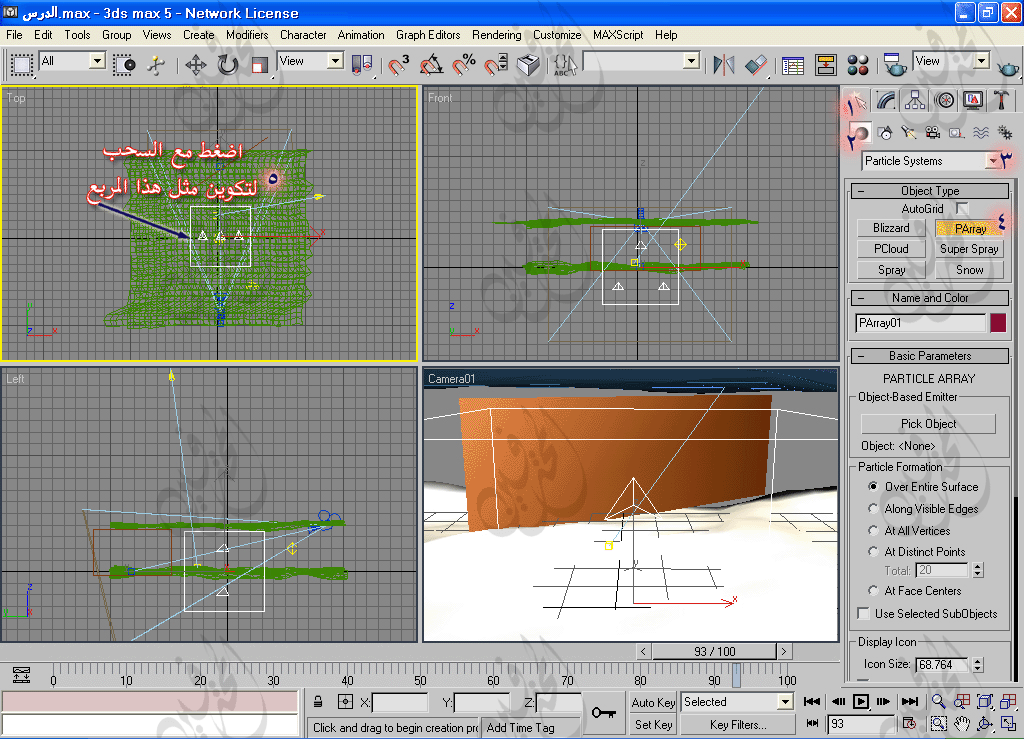Open the Align tool
Screen dimensions: 1024x739
click(756, 65)
